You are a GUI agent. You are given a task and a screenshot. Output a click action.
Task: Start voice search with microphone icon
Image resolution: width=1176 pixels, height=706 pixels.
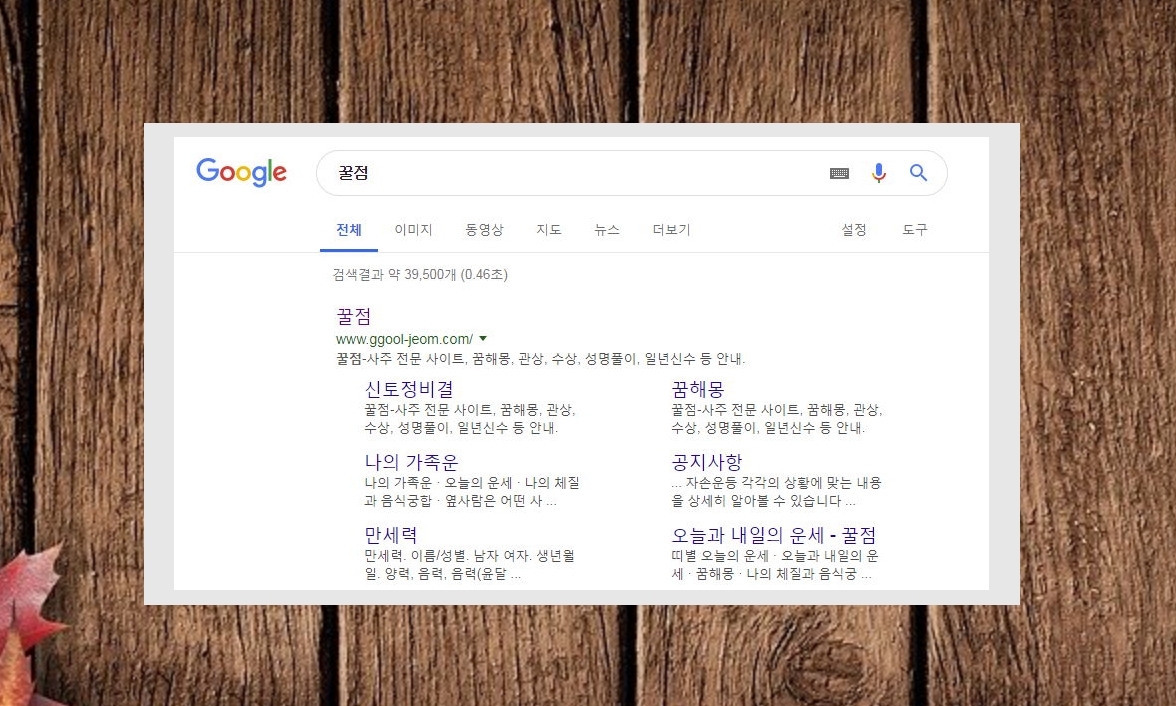(878, 173)
